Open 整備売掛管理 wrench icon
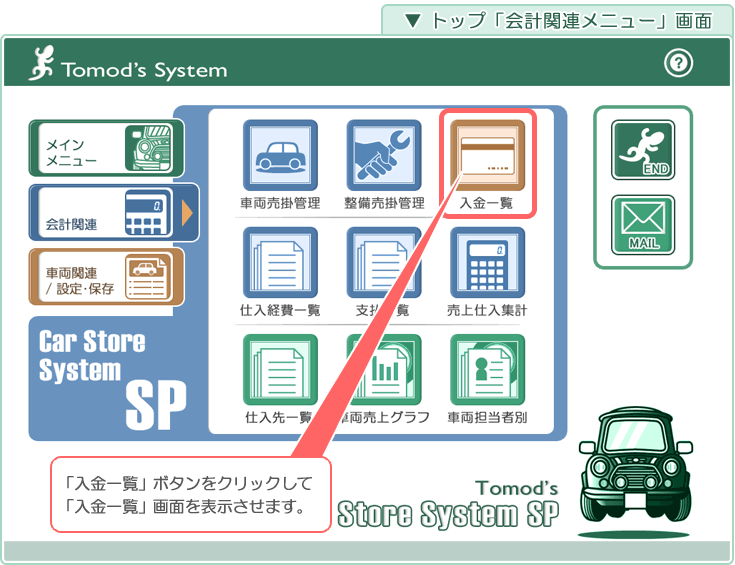735x565 pixels. (384, 155)
